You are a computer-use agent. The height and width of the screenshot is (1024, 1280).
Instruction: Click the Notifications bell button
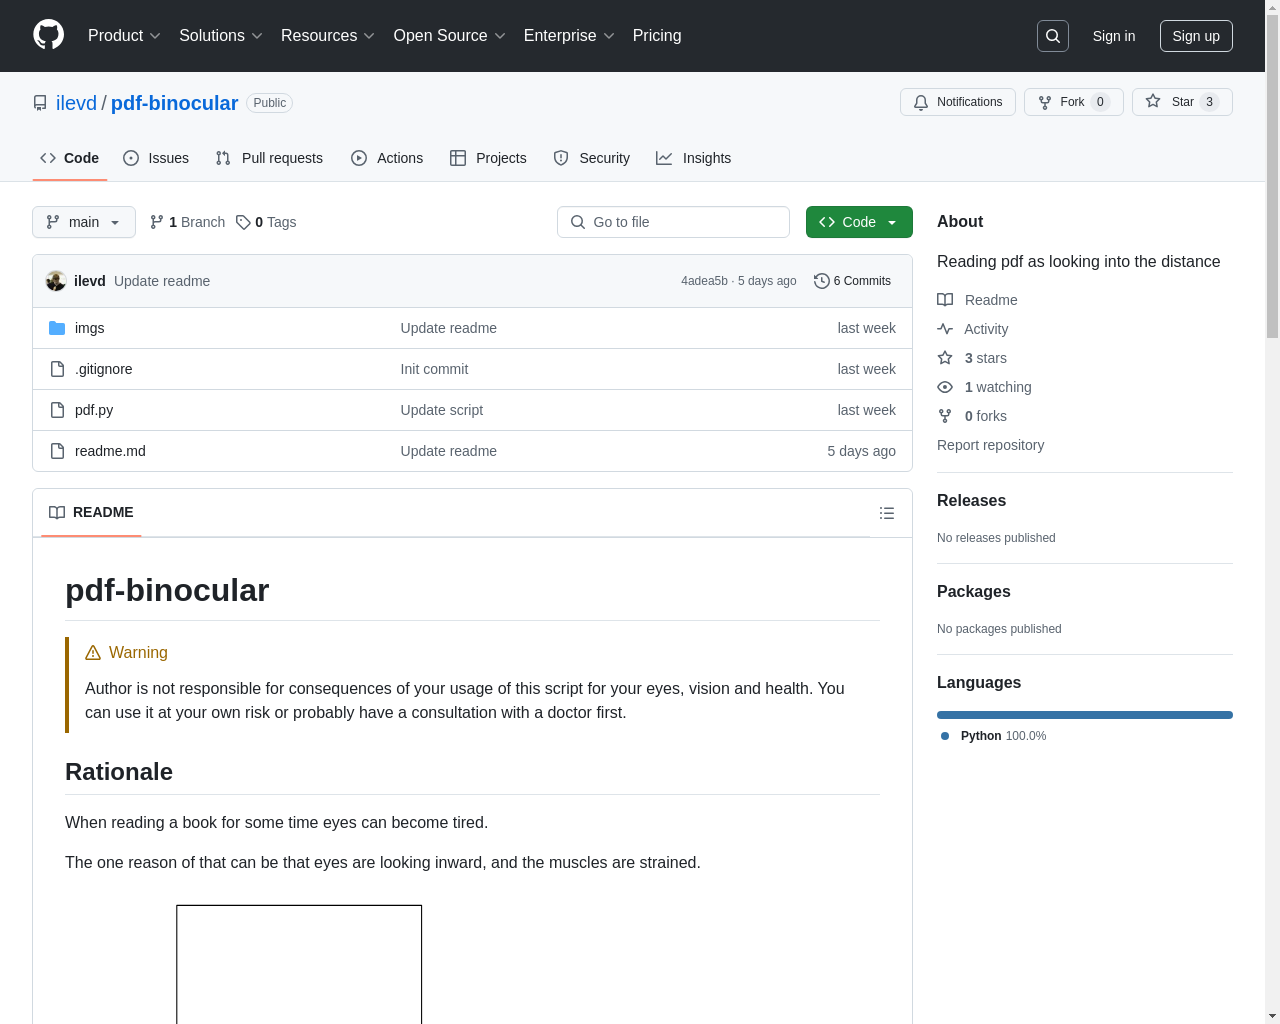958,102
